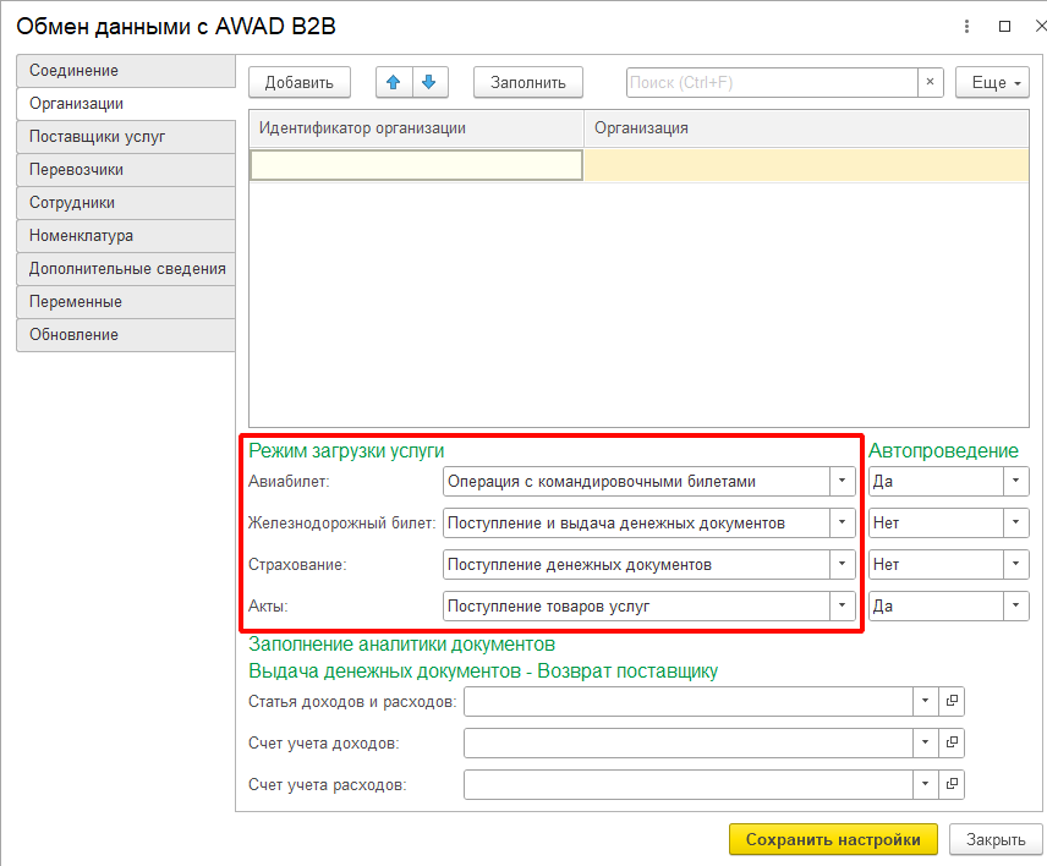Open the window's three-dot options menu
The width and height of the screenshot is (1048, 866).
(x=967, y=26)
